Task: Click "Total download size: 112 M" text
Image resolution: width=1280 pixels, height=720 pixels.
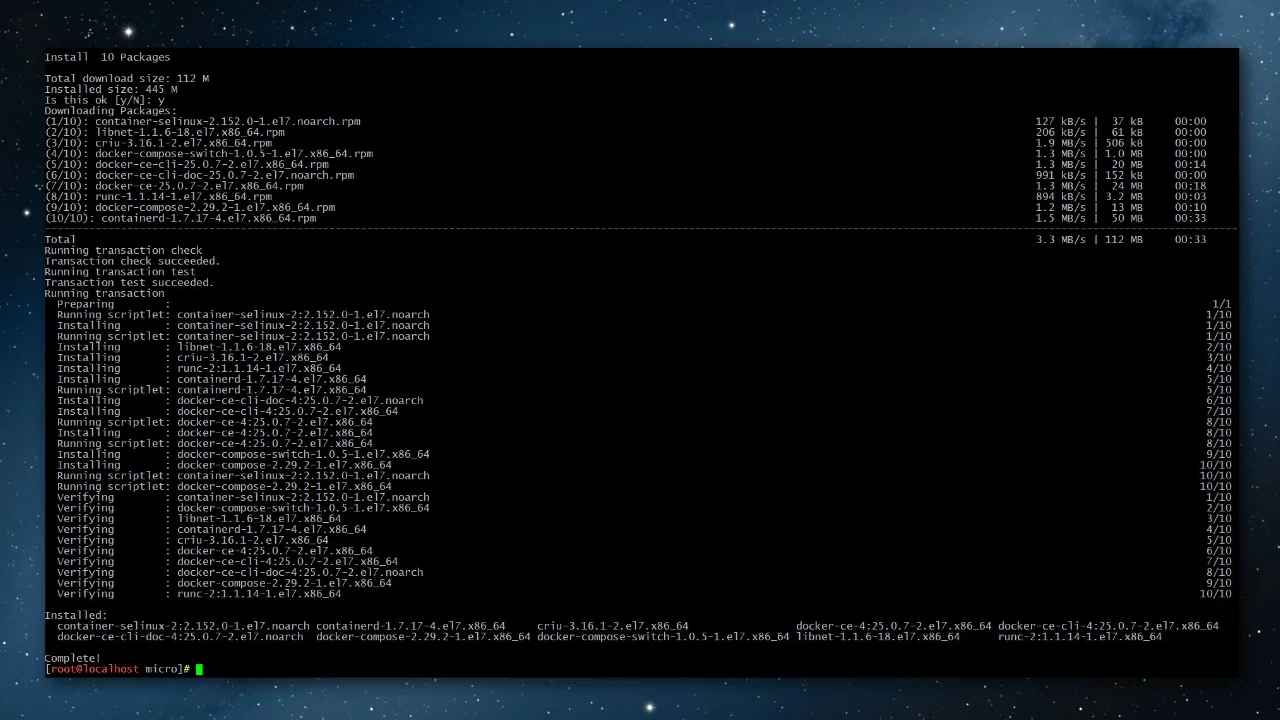Action: [126, 79]
